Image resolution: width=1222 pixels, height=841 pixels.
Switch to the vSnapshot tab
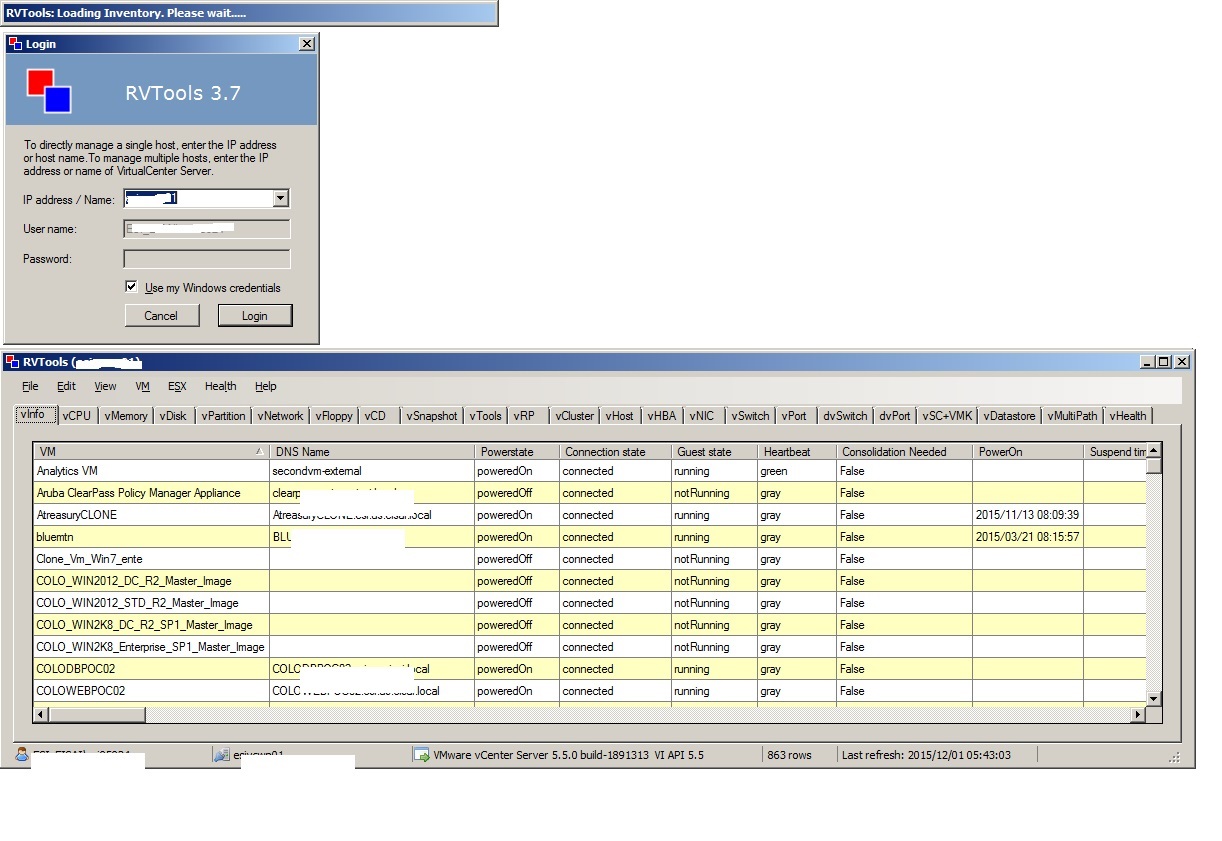432,416
